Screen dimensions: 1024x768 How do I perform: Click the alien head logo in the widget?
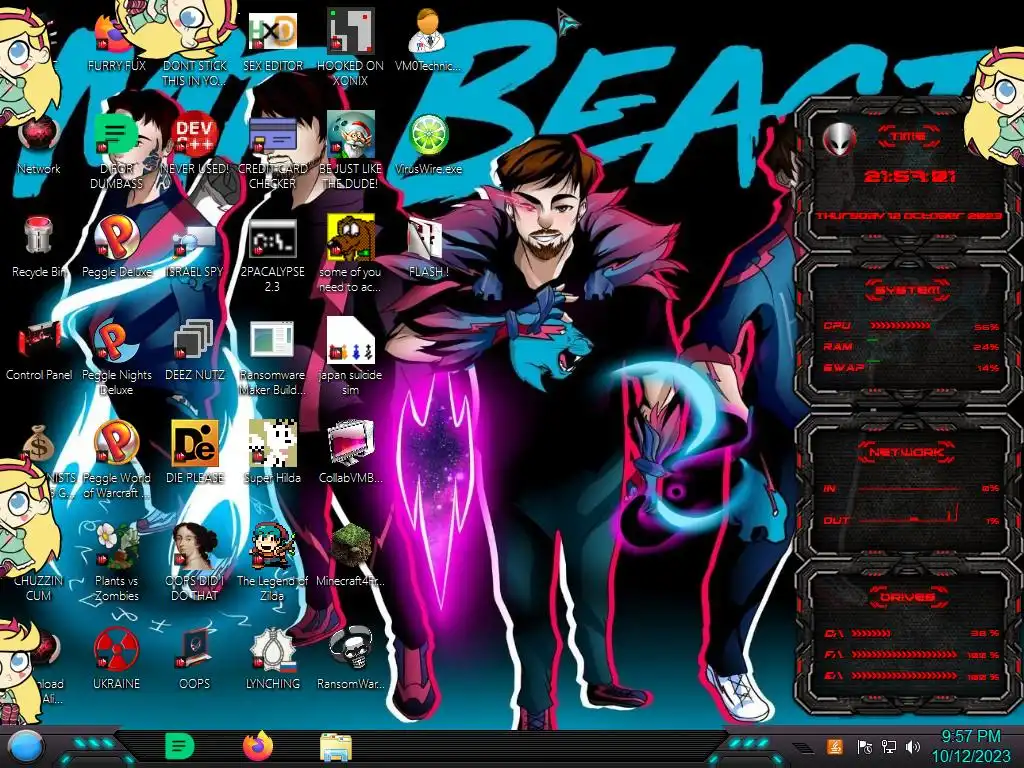(x=839, y=138)
